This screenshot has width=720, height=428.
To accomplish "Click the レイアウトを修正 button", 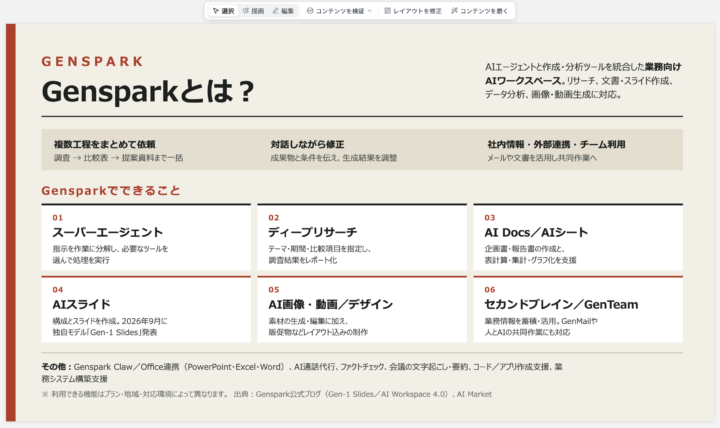I will point(413,11).
